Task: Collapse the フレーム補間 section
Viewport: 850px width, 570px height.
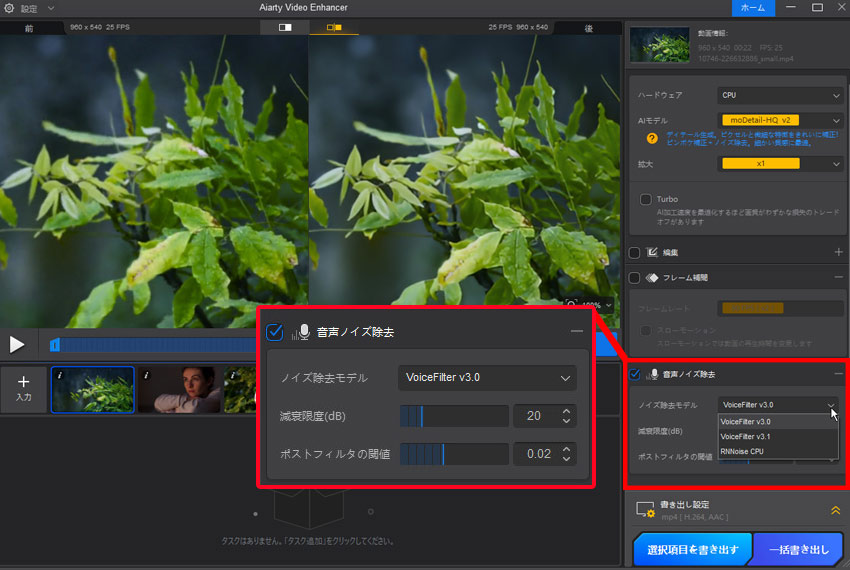Action: click(838, 277)
